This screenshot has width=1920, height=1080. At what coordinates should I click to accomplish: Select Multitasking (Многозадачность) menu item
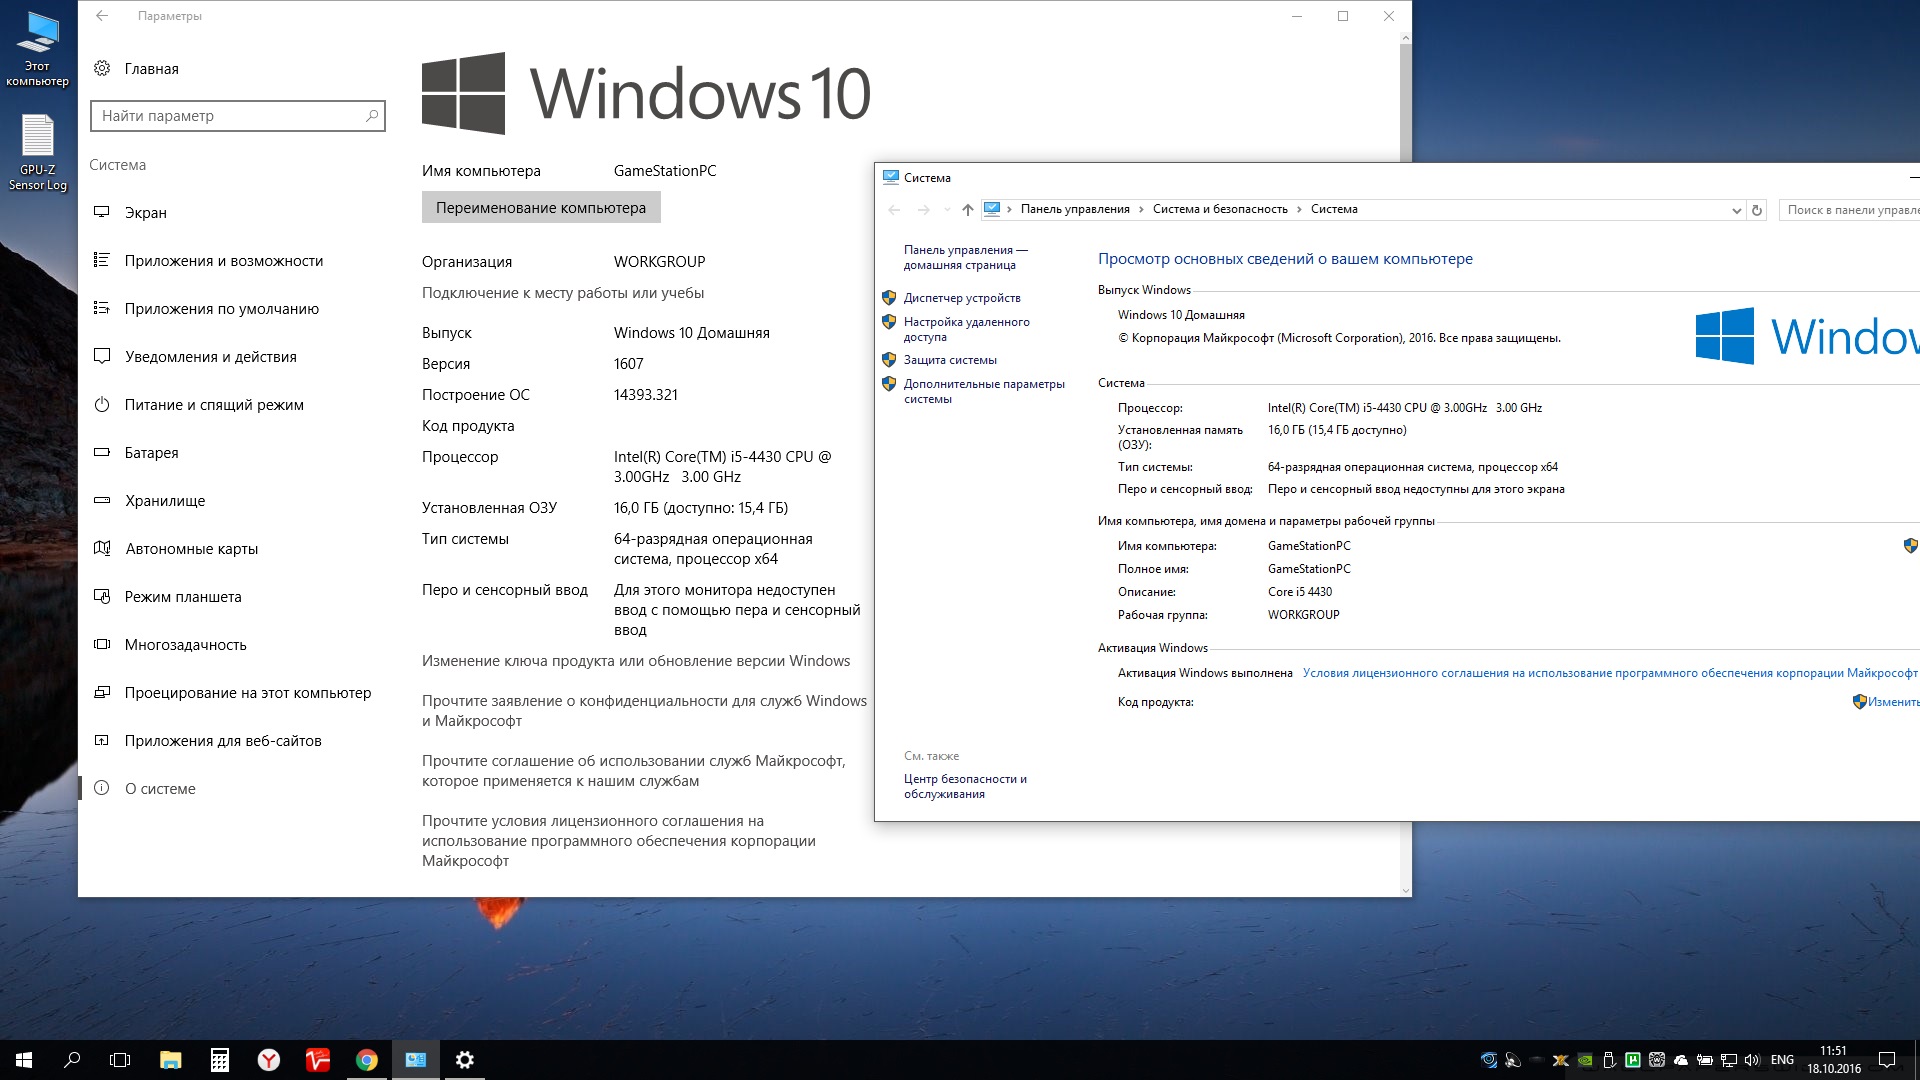pyautogui.click(x=185, y=645)
